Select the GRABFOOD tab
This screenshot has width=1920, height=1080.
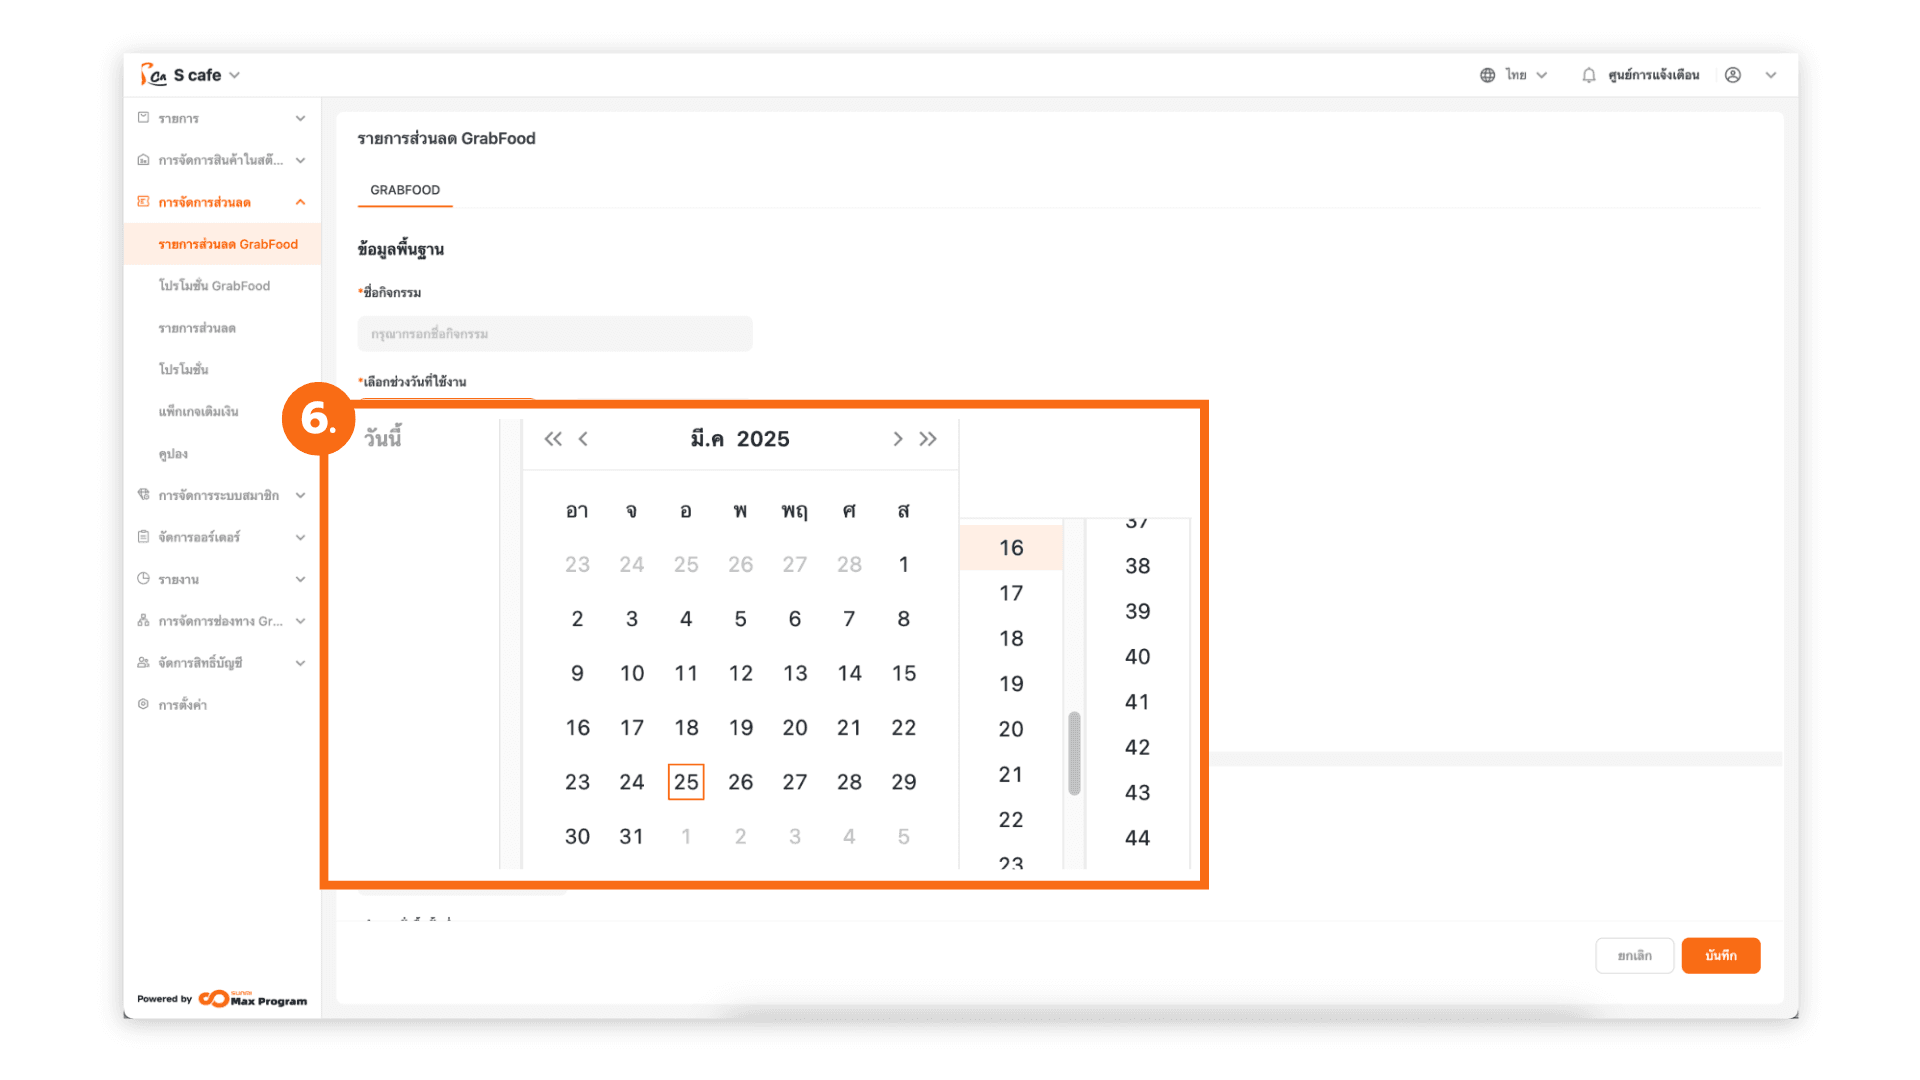[x=405, y=190]
